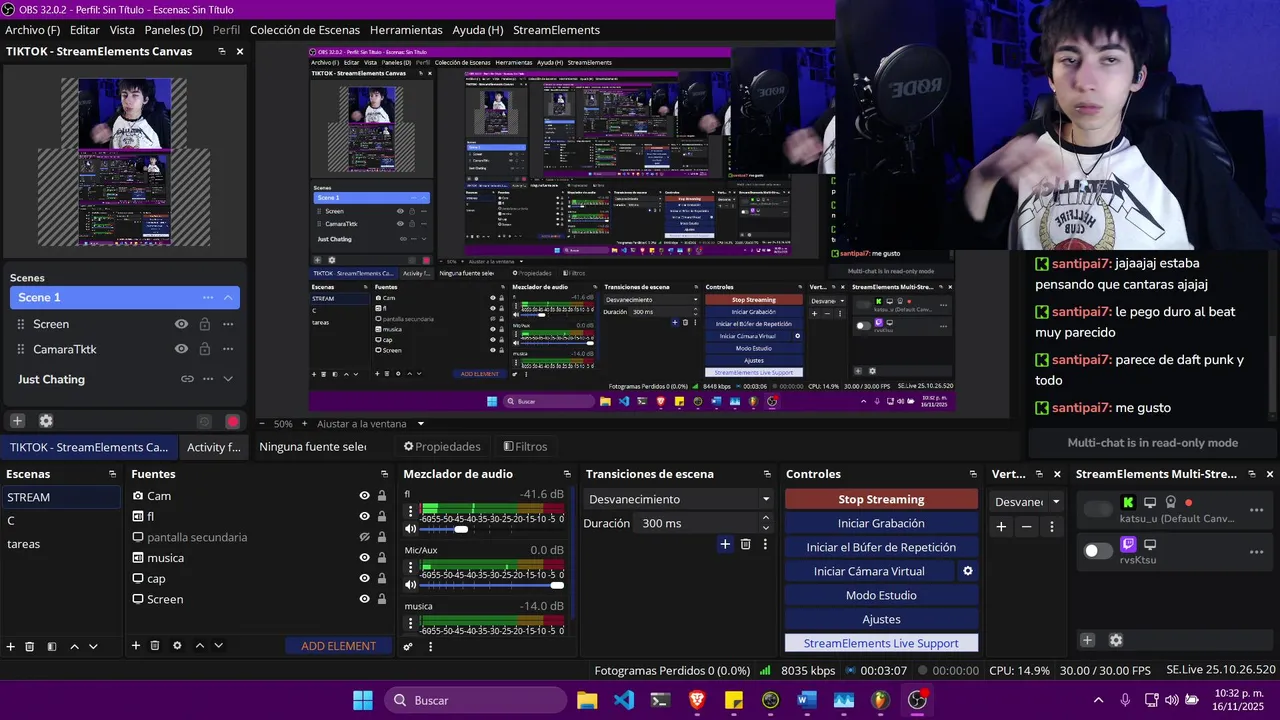Open StreamElements menu
Image resolution: width=1280 pixels, height=720 pixels.
click(556, 30)
